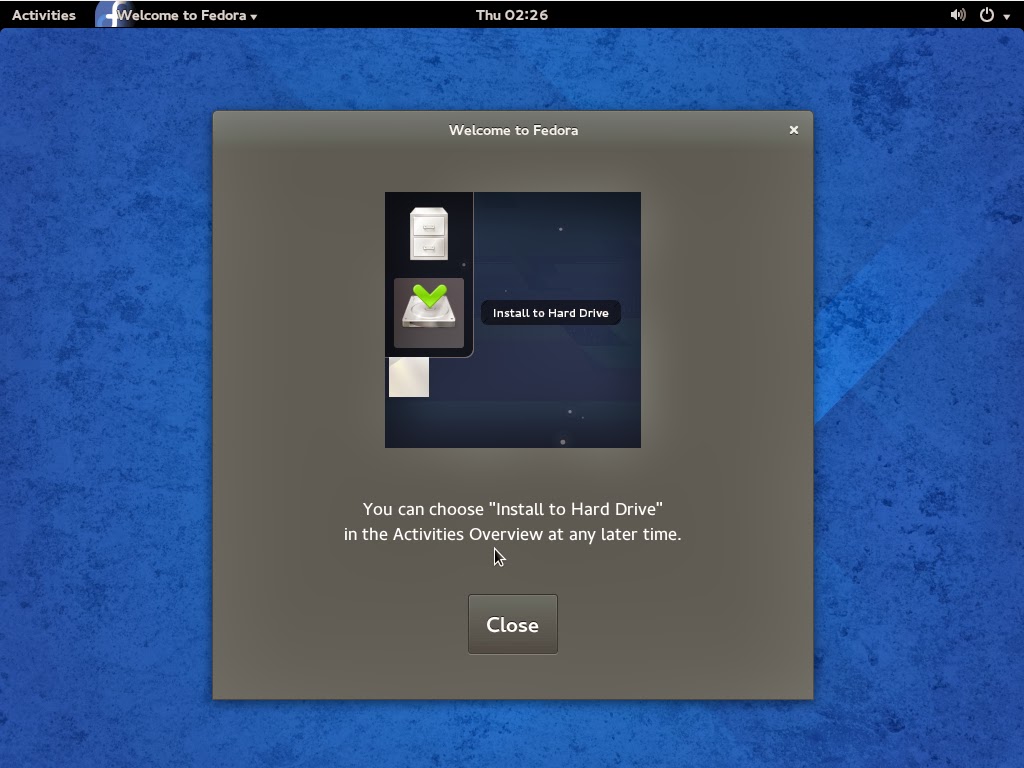Click the text 'You can choose "Install to Hard Drive"'

click(x=513, y=509)
